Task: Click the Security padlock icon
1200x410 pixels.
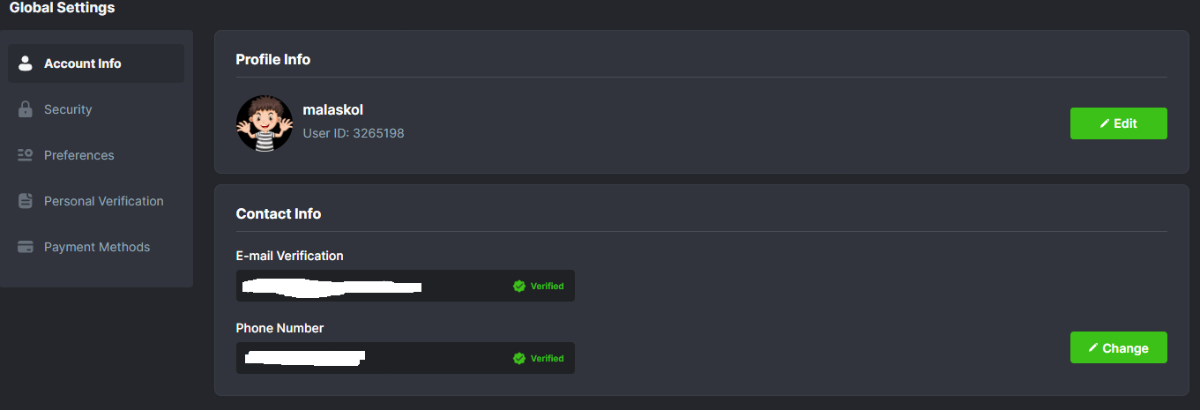Action: [x=26, y=110]
